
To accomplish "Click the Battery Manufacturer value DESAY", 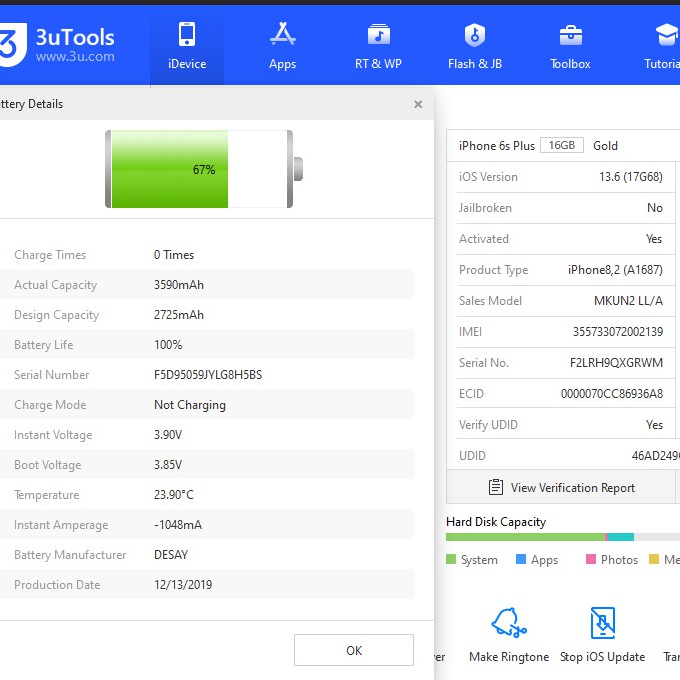I will pyautogui.click(x=171, y=555).
